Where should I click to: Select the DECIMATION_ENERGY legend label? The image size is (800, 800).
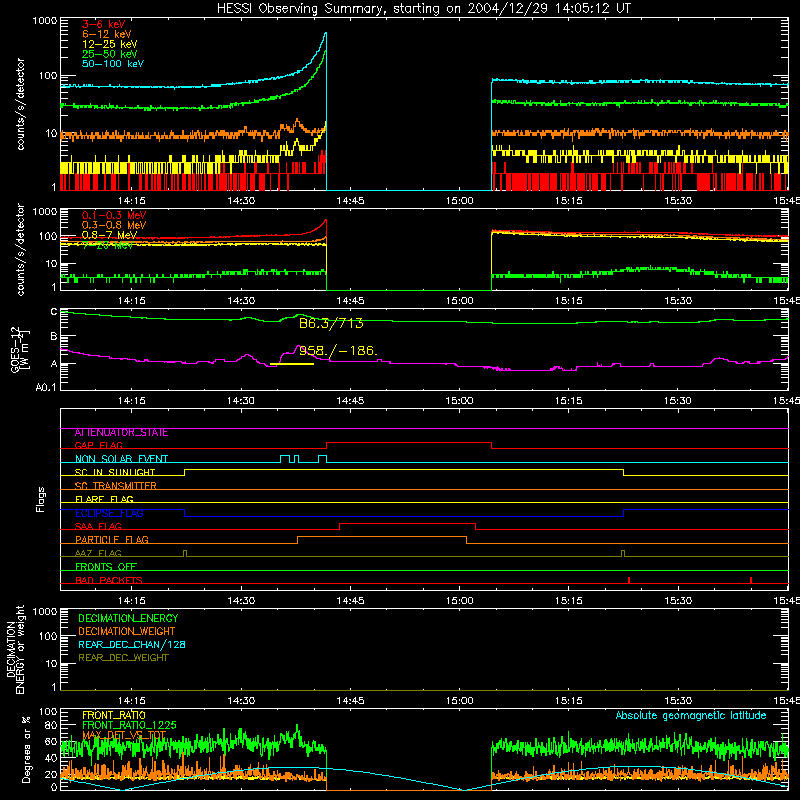128,618
